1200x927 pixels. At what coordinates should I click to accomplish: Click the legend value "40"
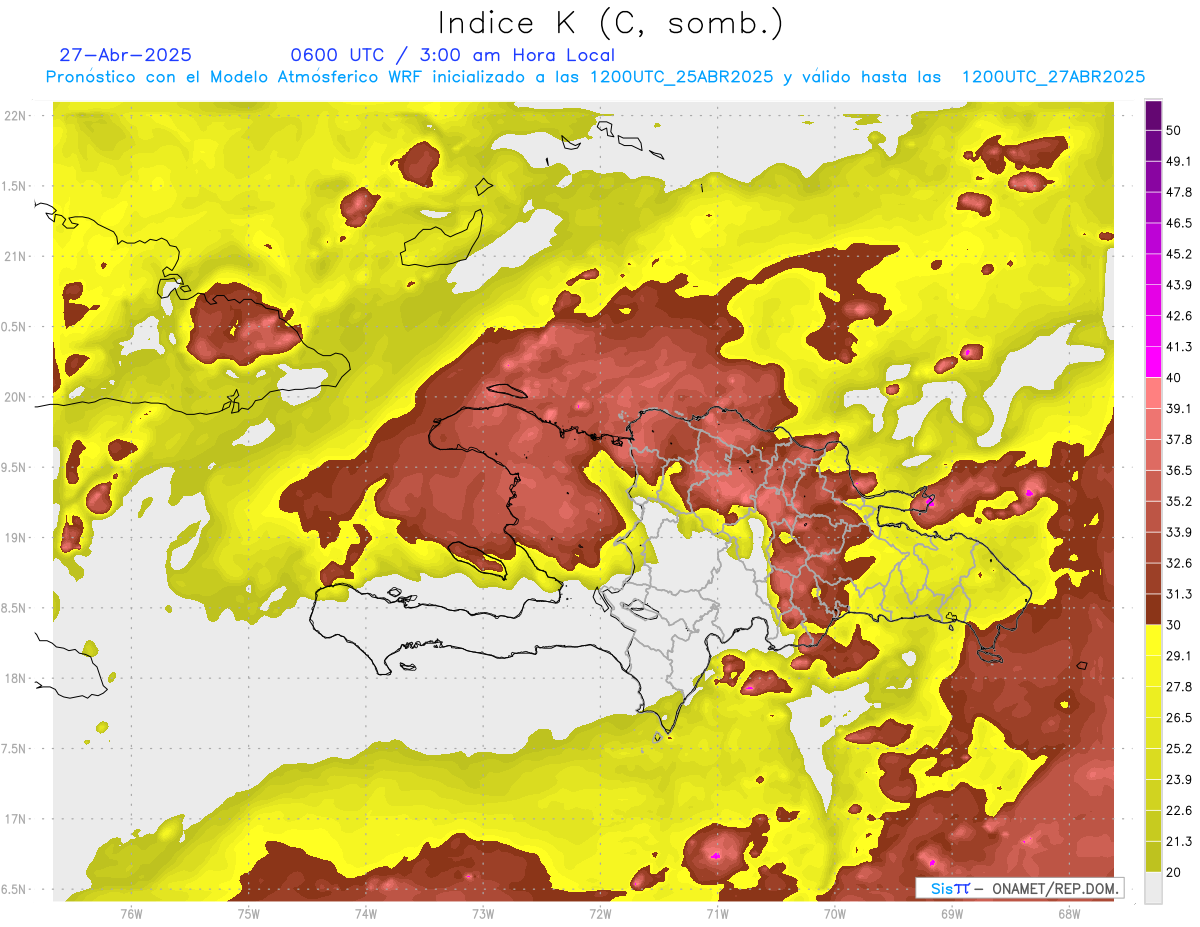1174,378
